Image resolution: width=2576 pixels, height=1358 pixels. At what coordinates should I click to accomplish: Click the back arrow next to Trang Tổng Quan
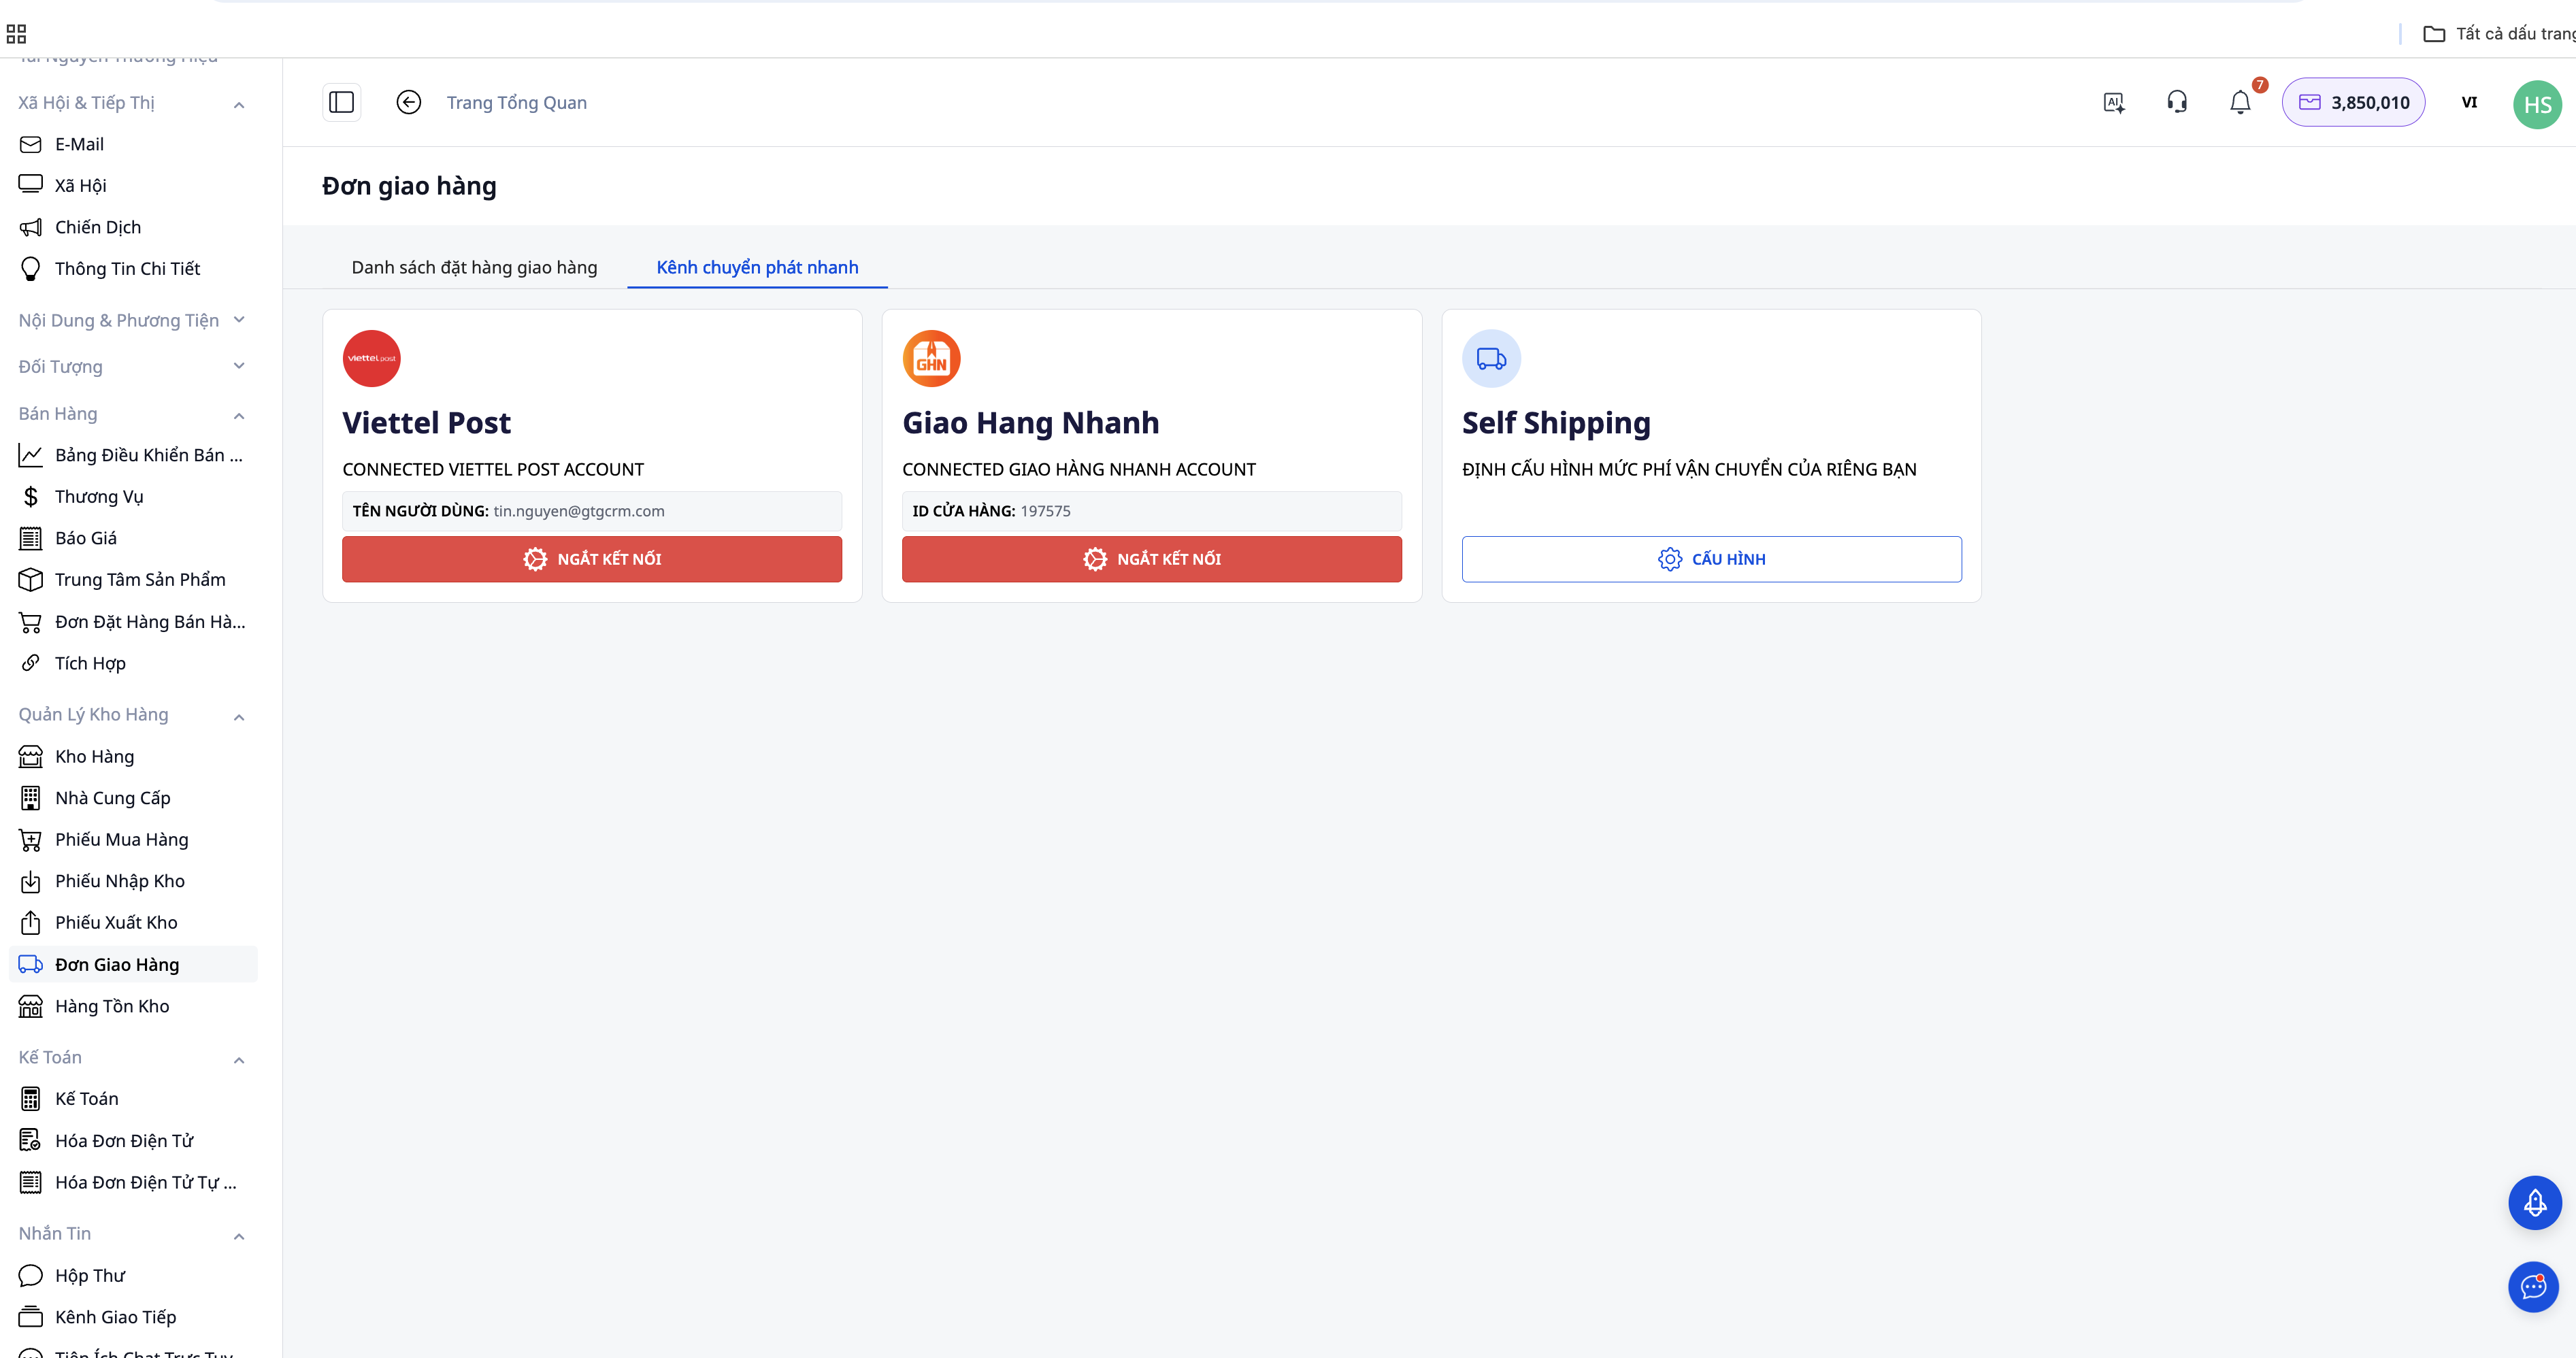pyautogui.click(x=408, y=102)
